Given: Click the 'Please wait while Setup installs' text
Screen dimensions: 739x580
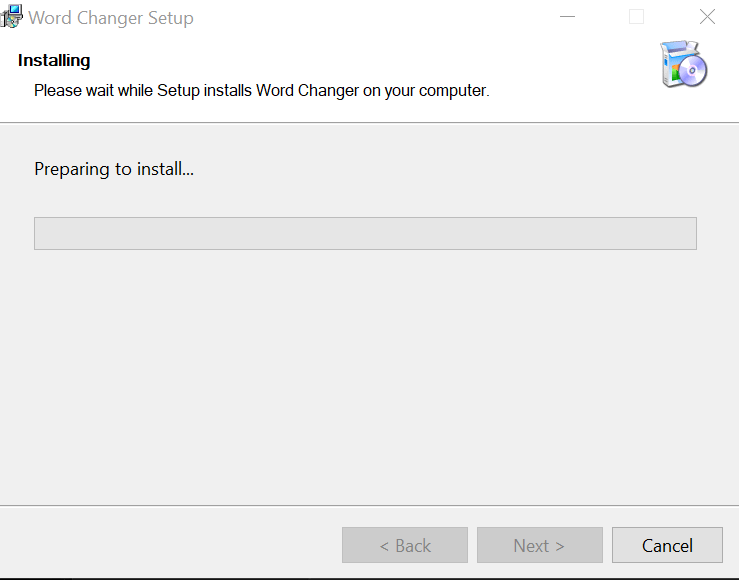Looking at the screenshot, I should (x=261, y=90).
